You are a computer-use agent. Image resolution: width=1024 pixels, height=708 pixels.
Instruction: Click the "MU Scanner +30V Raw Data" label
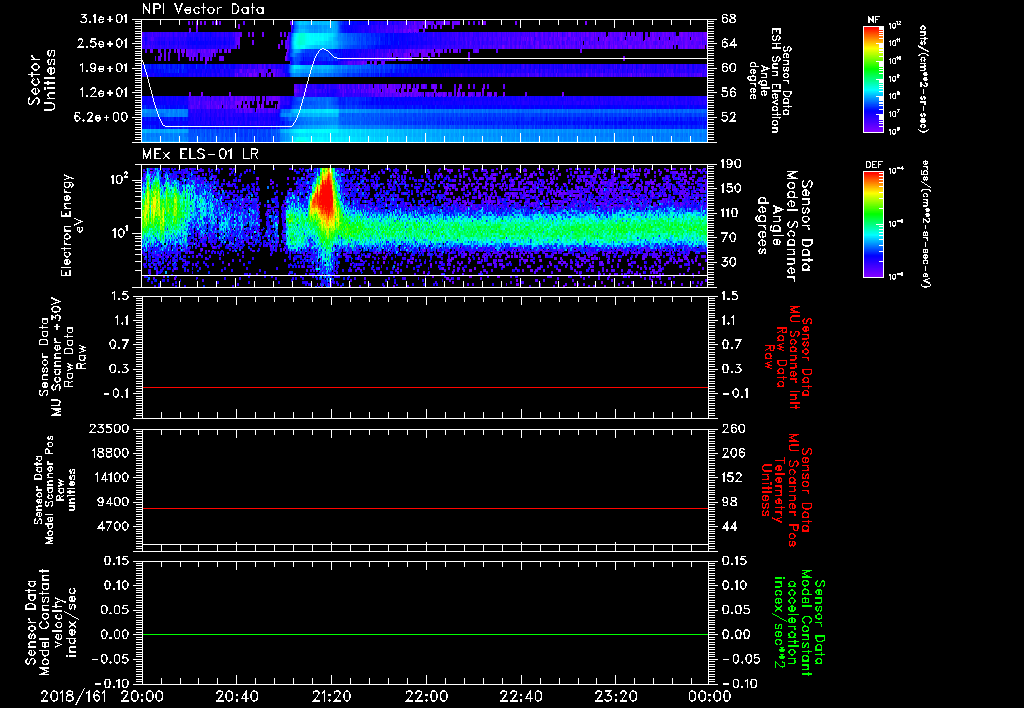pos(63,357)
